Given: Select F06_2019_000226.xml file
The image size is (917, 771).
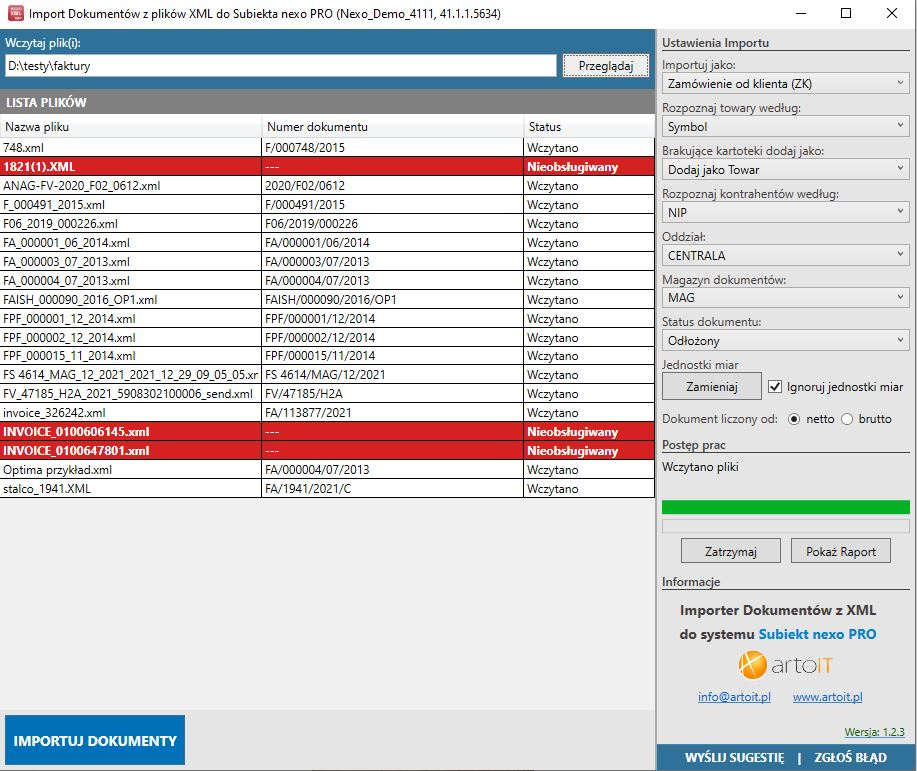Looking at the screenshot, I should tap(327, 223).
